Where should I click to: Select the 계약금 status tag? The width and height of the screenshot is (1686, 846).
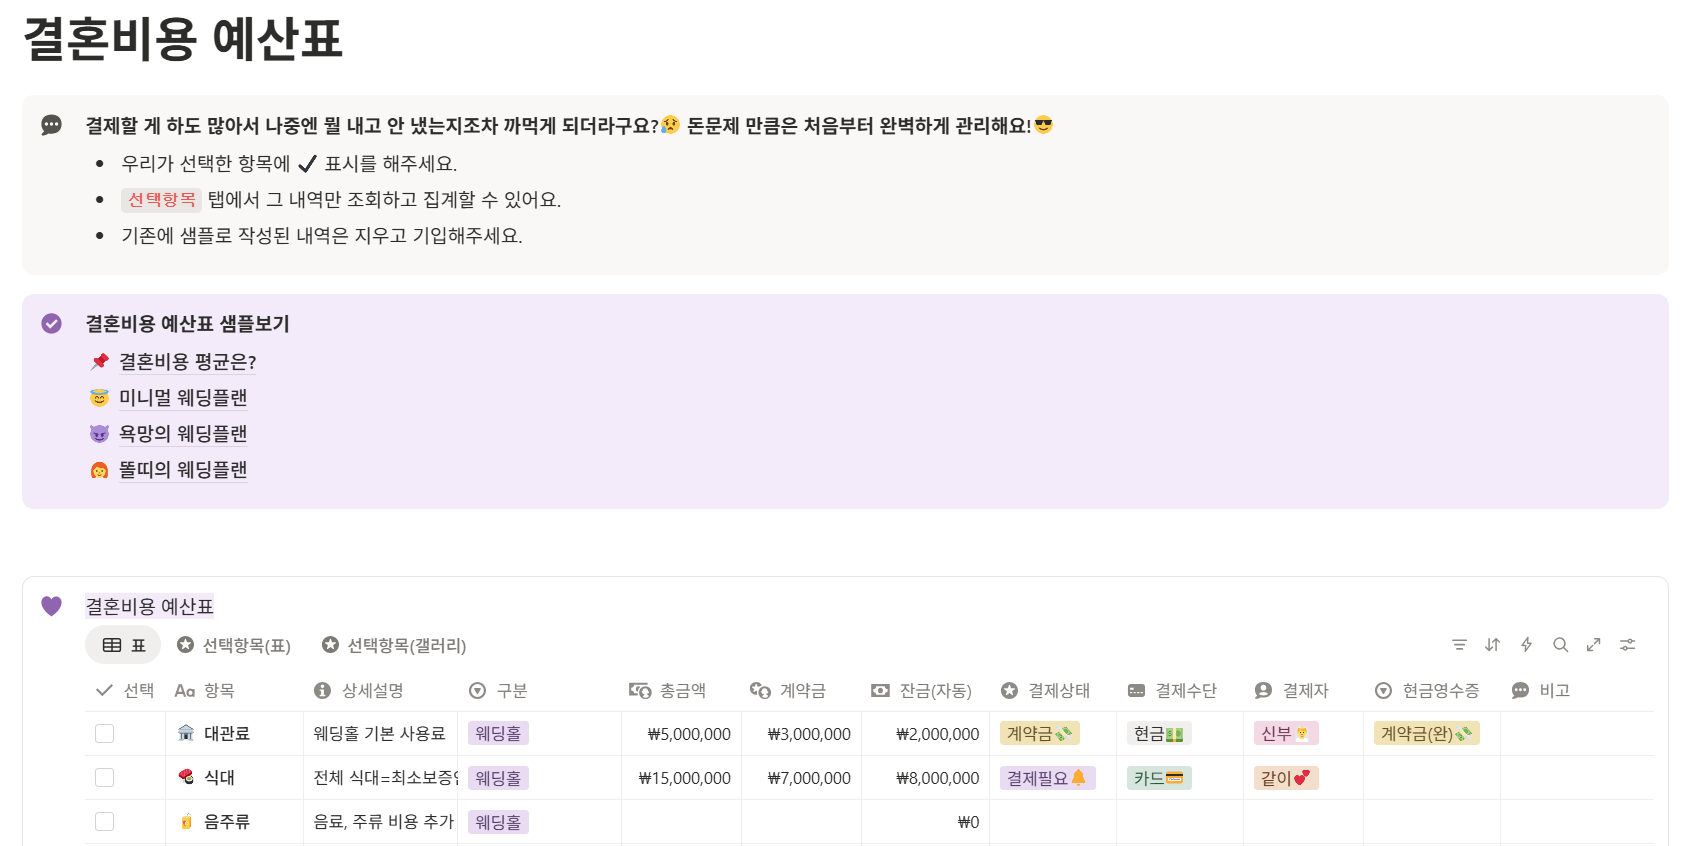point(1040,733)
